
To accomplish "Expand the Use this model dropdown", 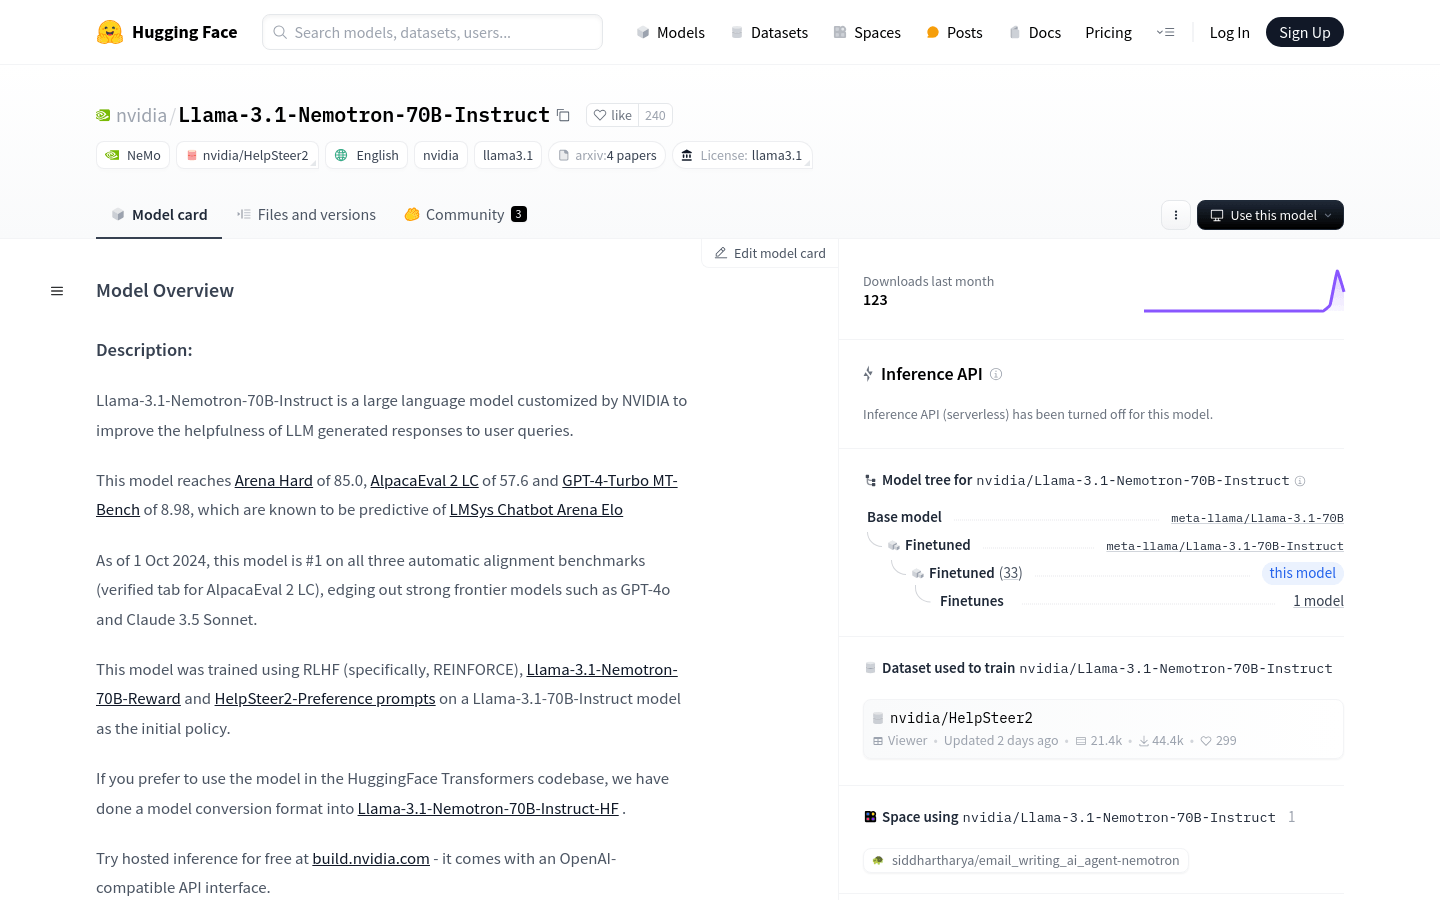I will click(1270, 215).
